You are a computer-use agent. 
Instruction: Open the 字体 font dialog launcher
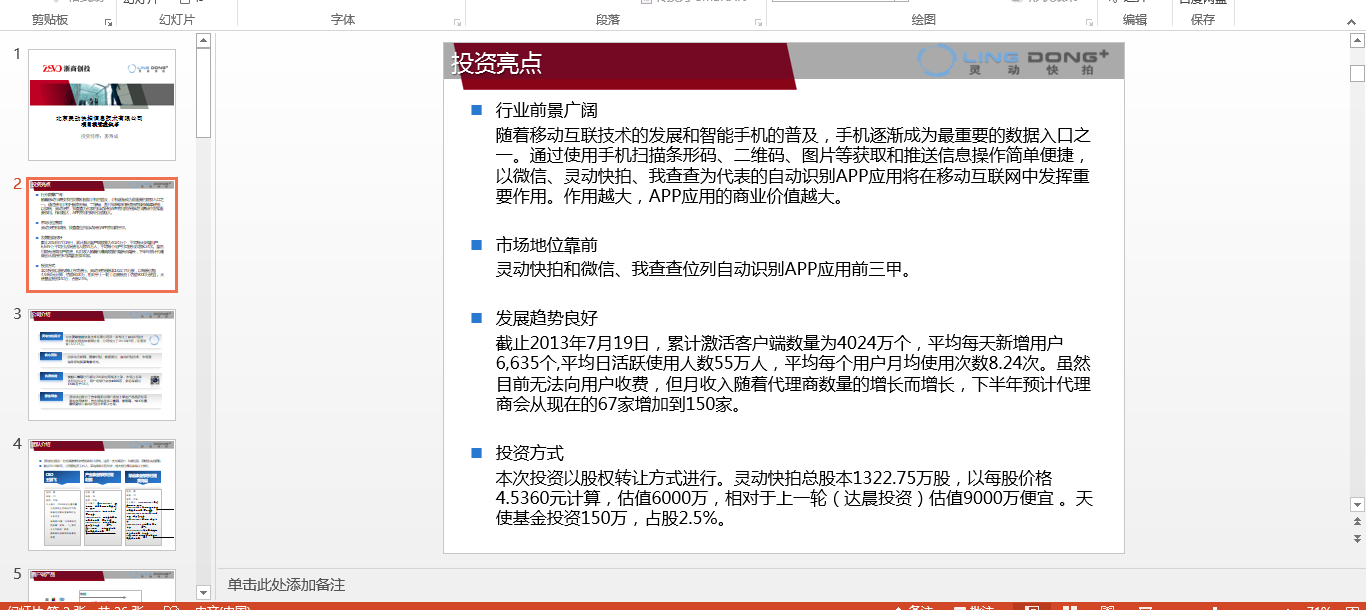pyautogui.click(x=457, y=22)
